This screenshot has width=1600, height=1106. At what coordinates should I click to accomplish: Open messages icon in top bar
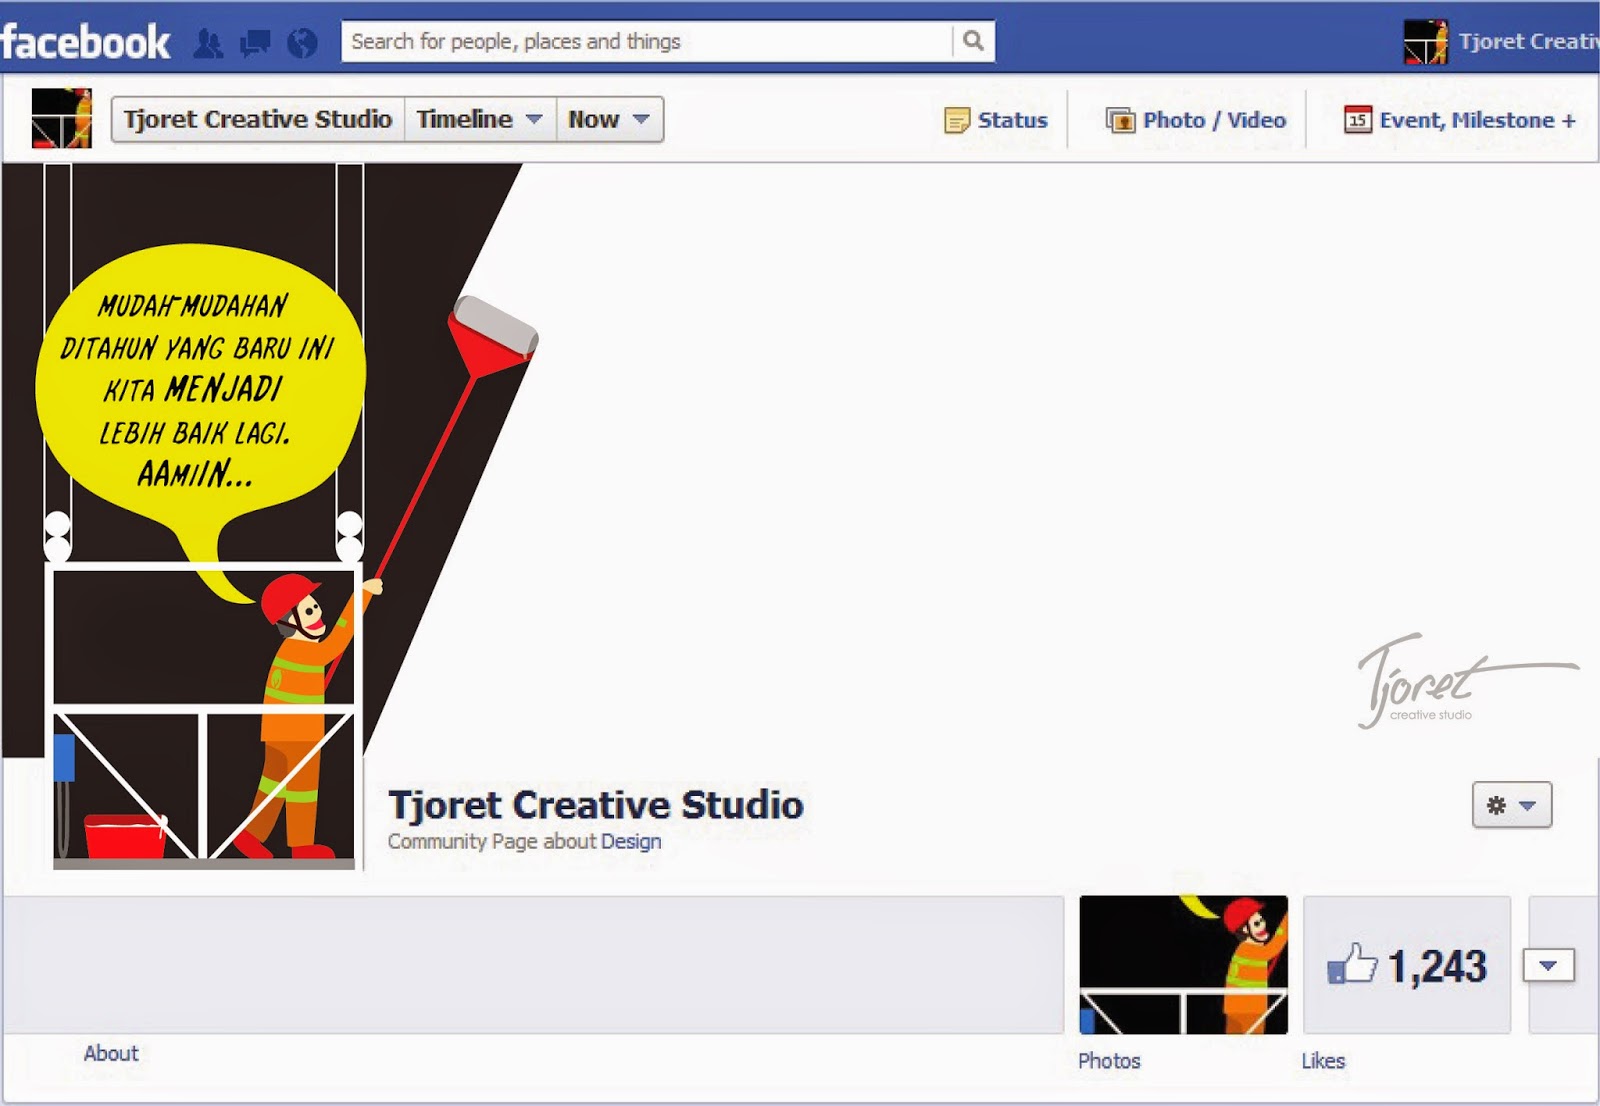pyautogui.click(x=255, y=43)
